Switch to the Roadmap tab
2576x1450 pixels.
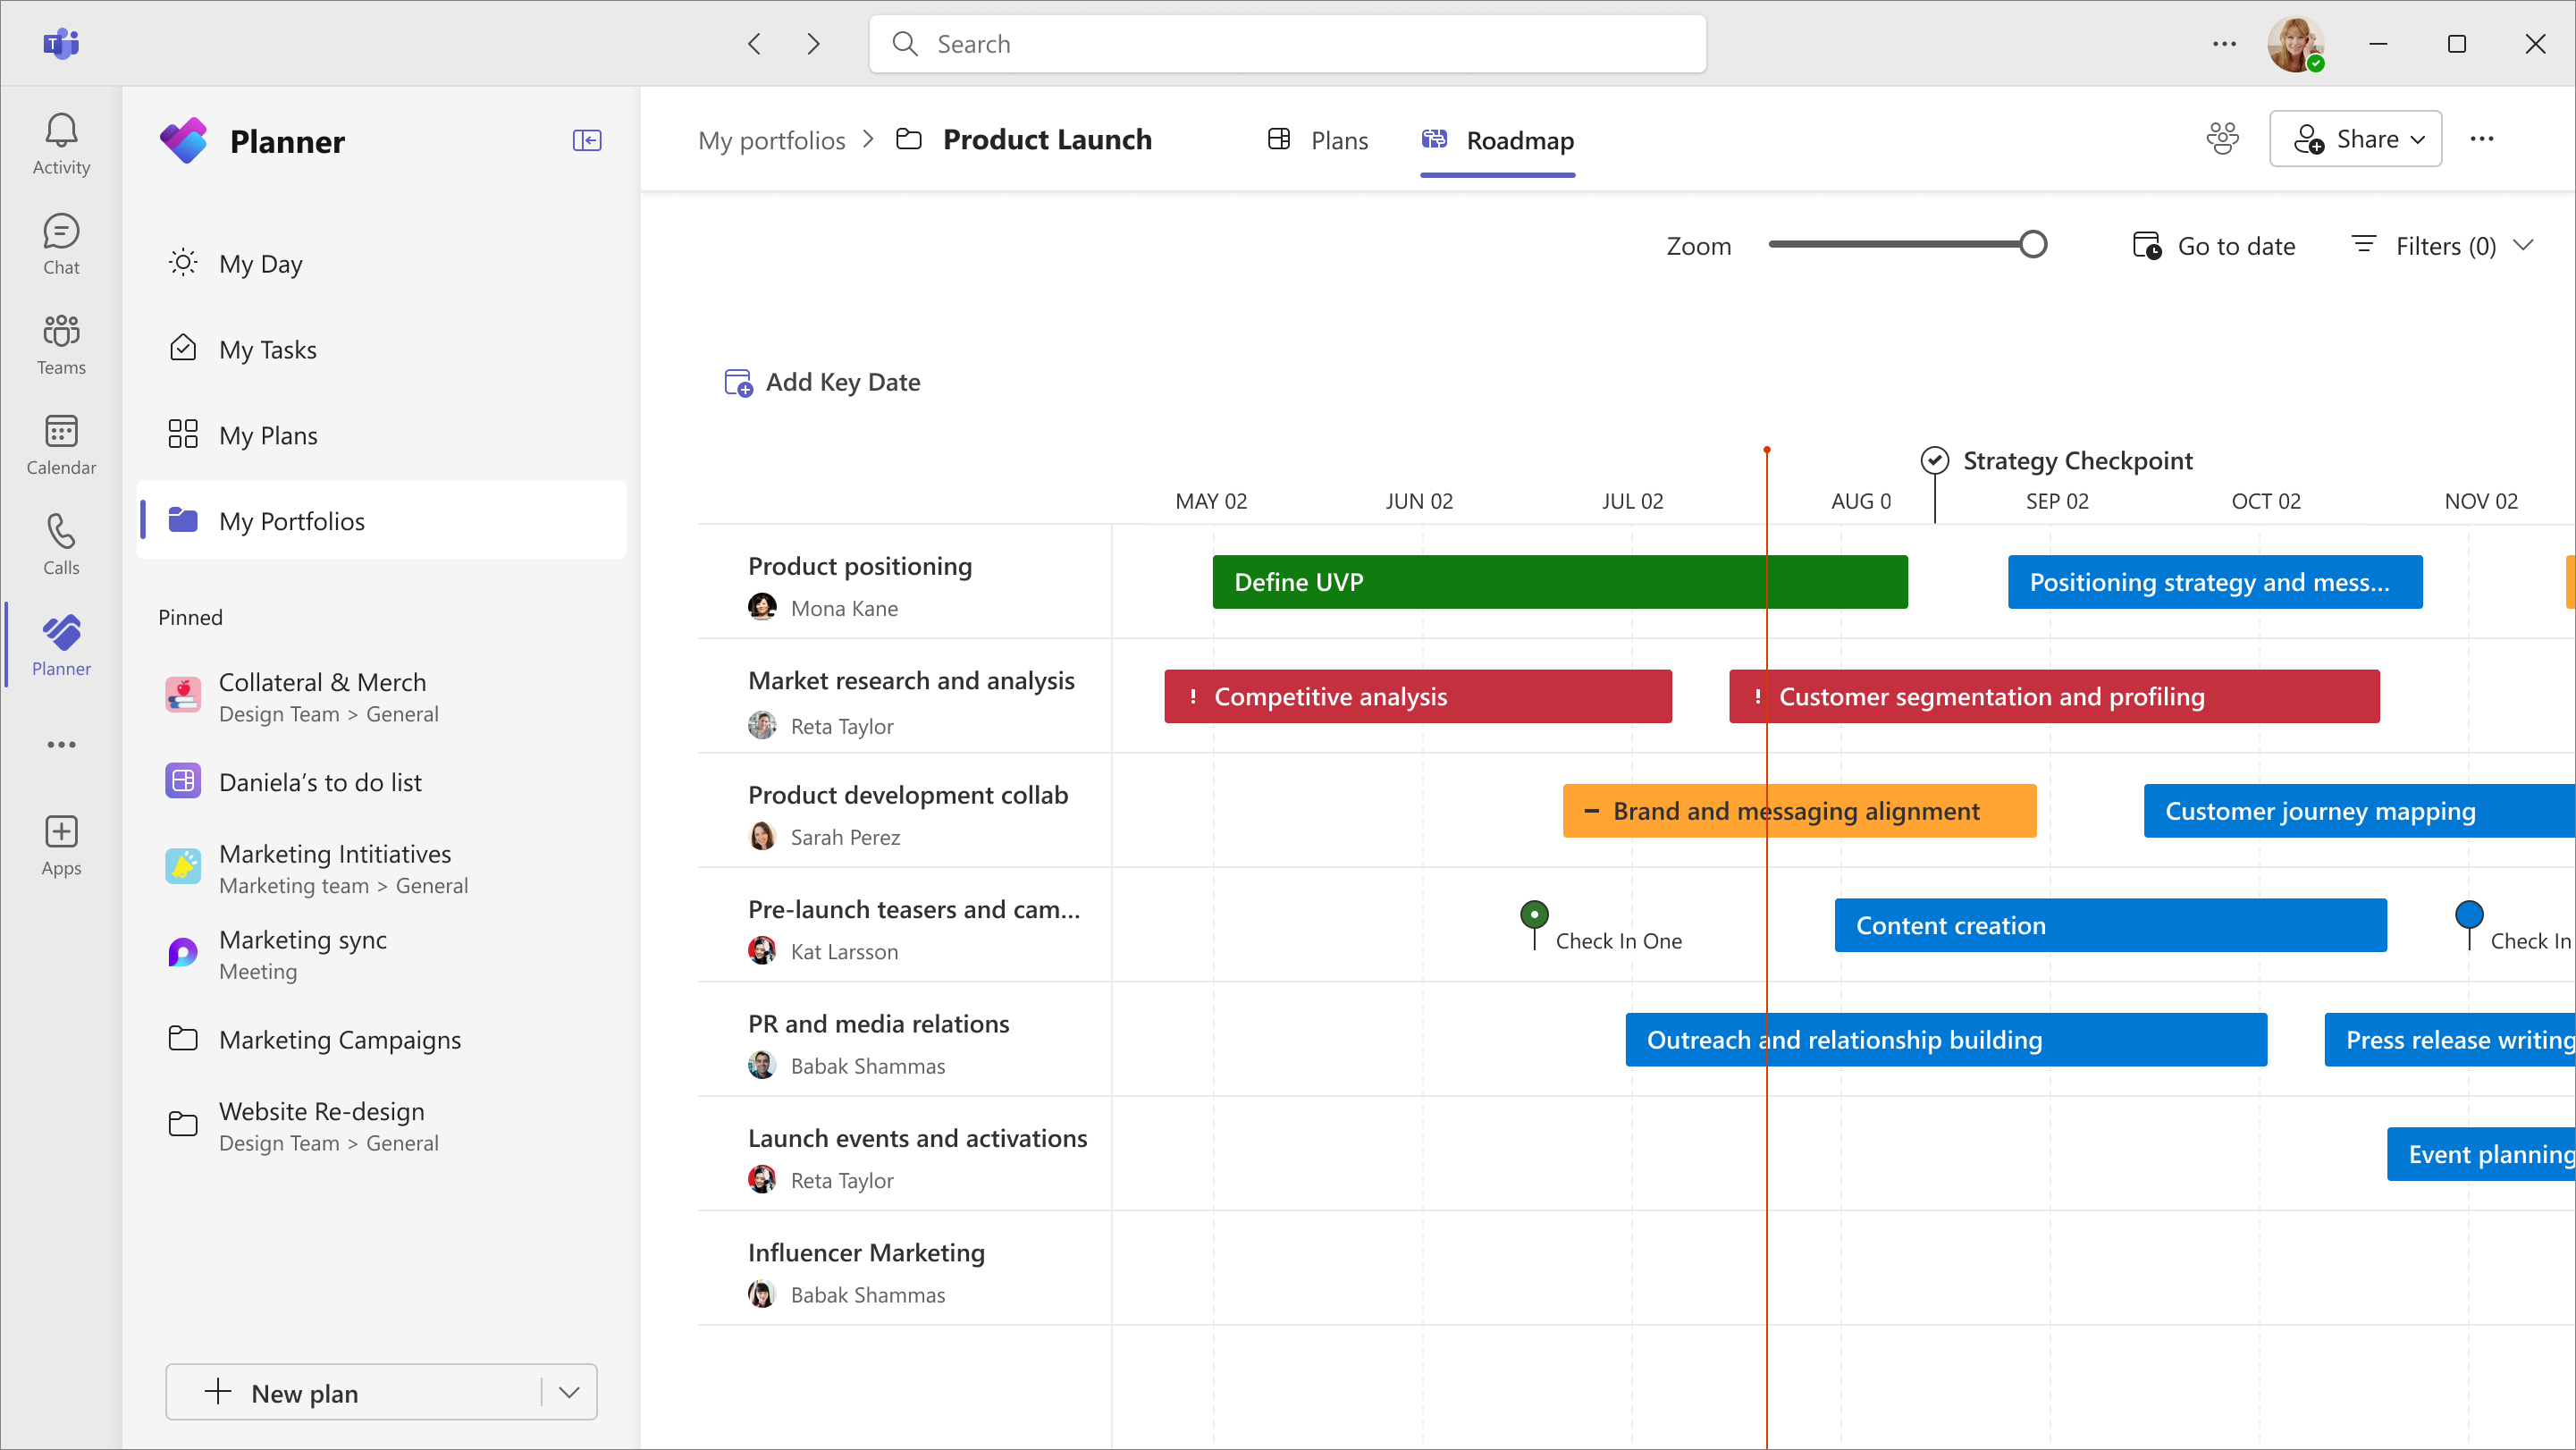(x=1497, y=141)
